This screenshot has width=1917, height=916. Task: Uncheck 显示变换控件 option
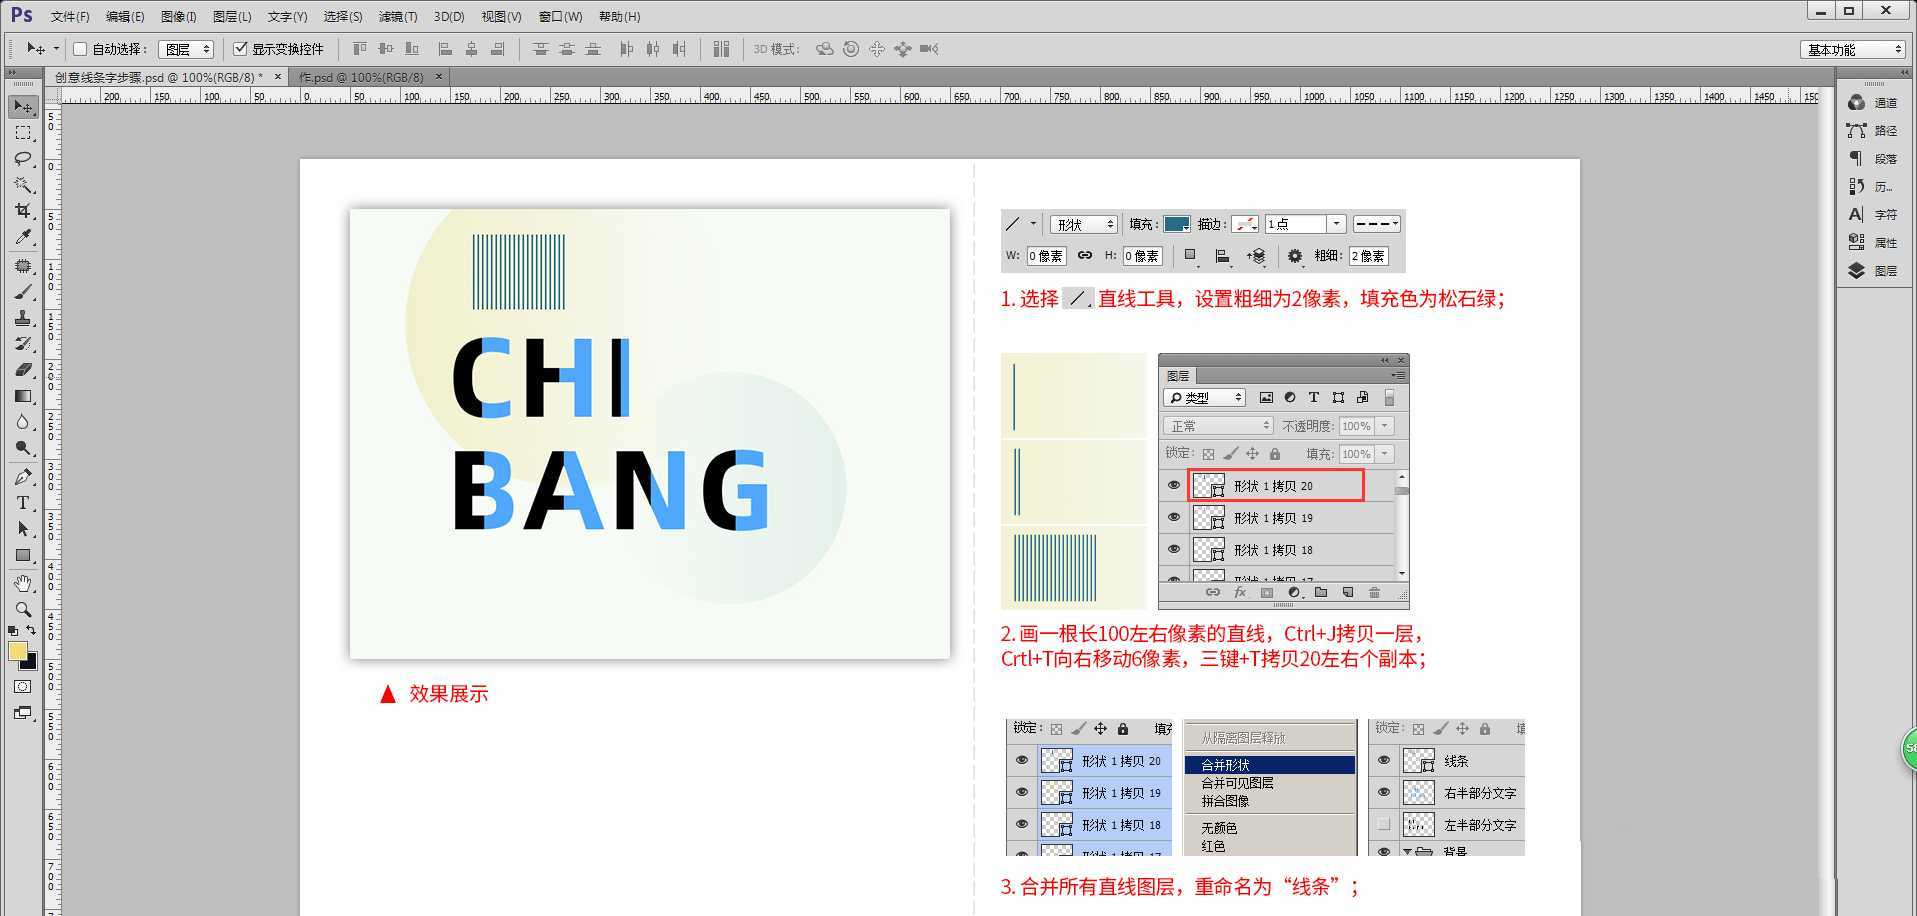tap(240, 48)
